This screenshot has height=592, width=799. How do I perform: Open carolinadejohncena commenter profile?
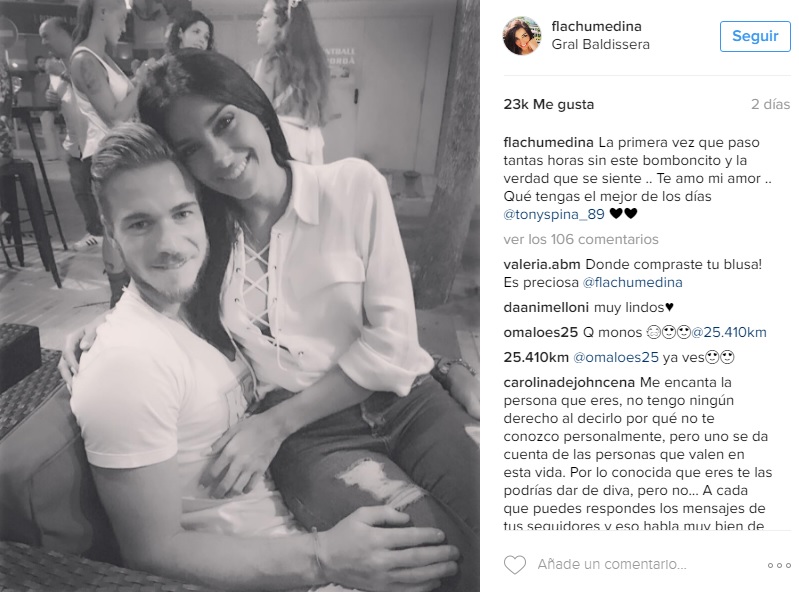[x=569, y=382]
